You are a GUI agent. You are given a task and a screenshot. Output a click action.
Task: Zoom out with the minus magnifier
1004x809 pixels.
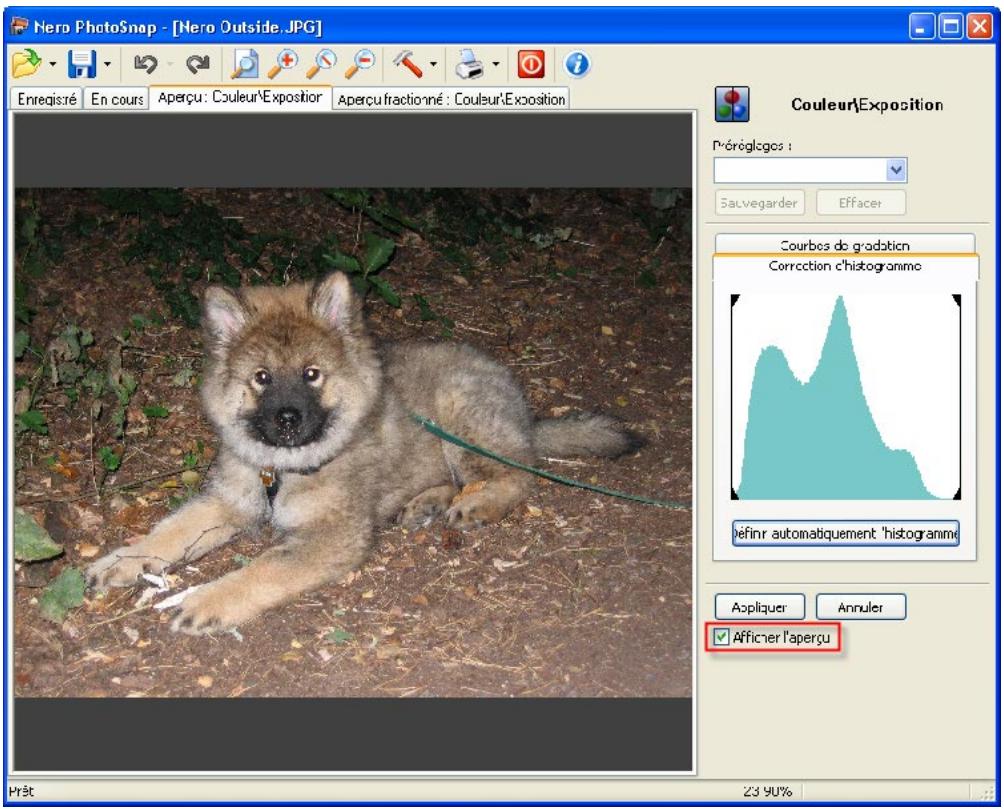pyautogui.click(x=360, y=63)
